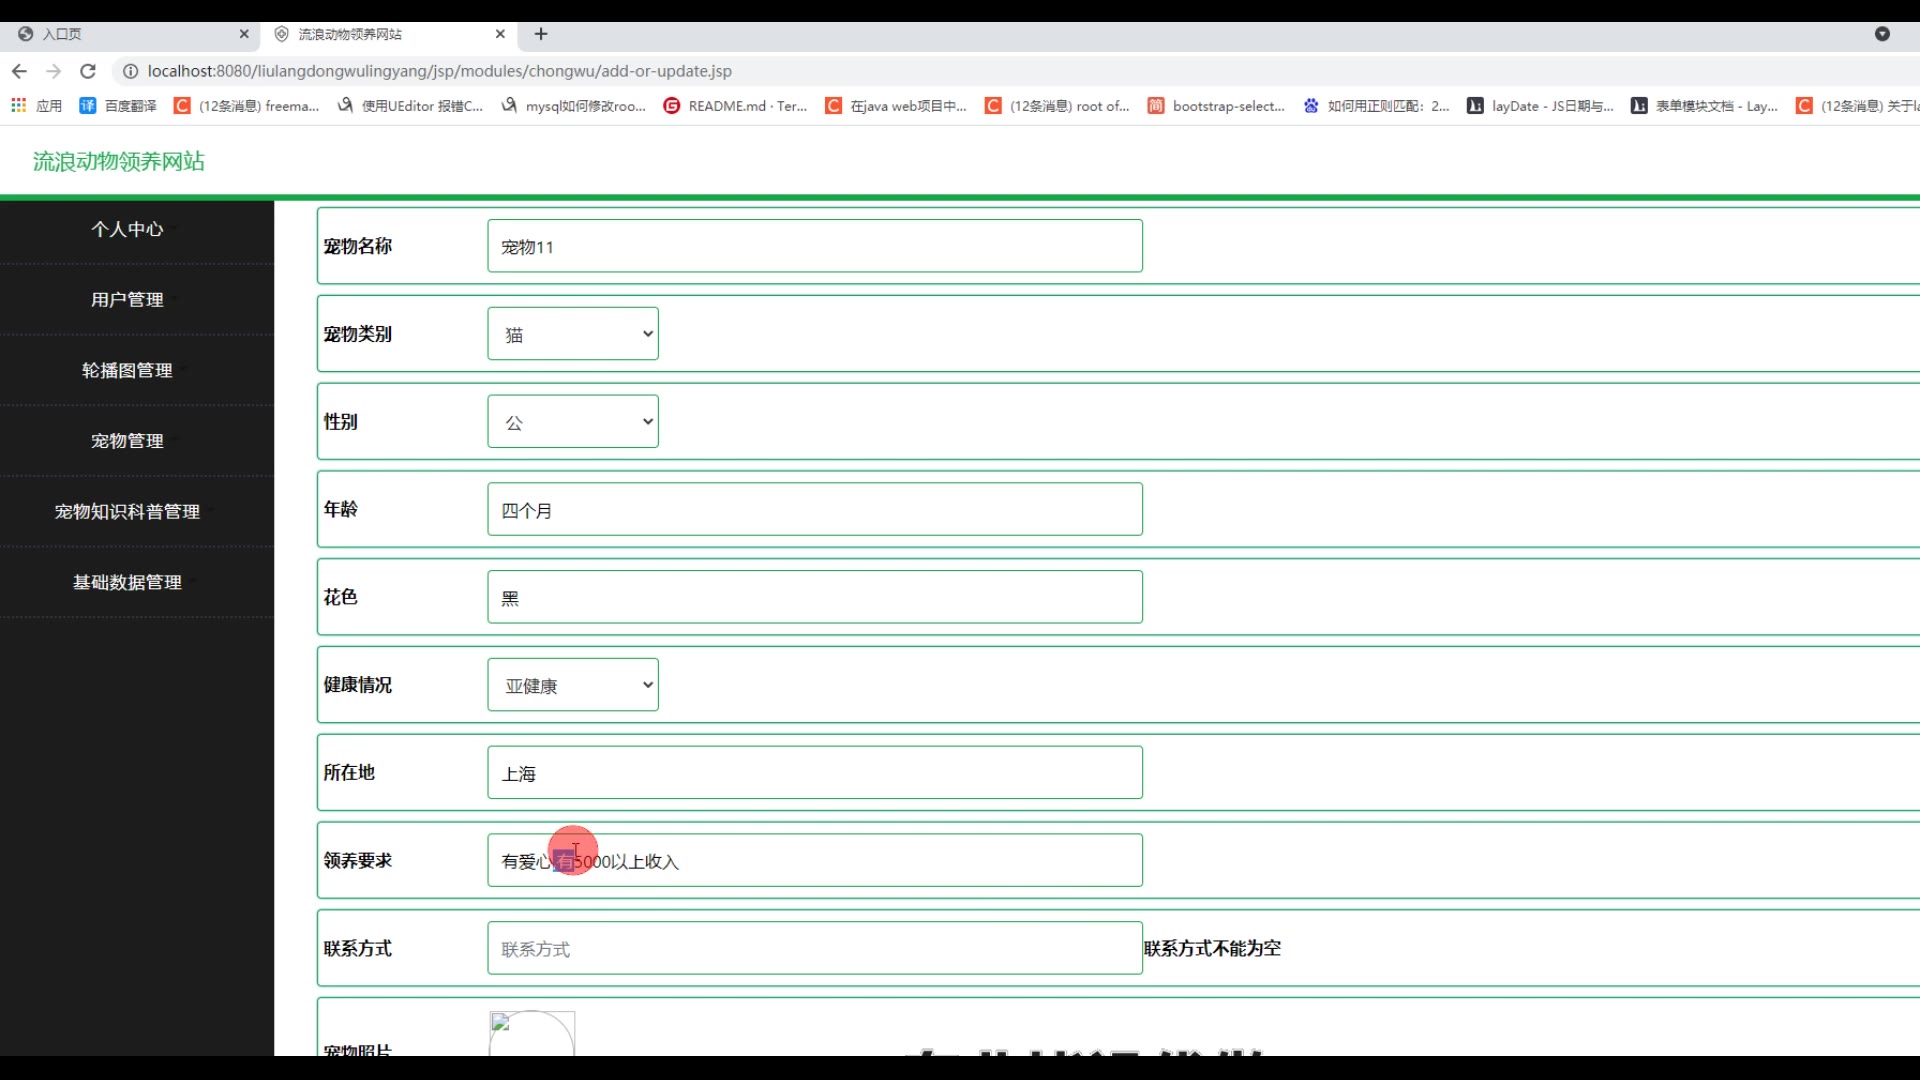Click the 领养要求 input field
This screenshot has height=1080, width=1920.
pos(815,860)
